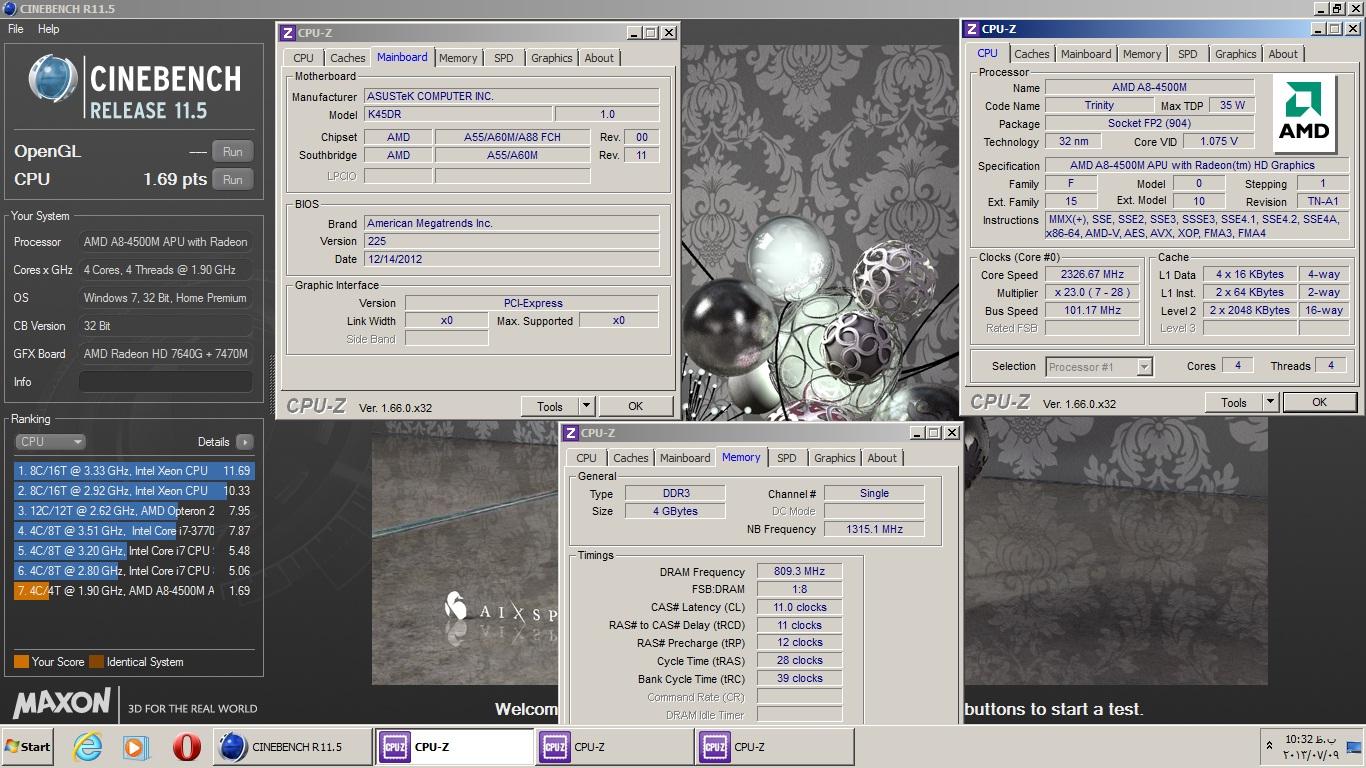This screenshot has height=768, width=1366.
Task: Select the first CPU-Z taskbar button
Action: [x=455, y=747]
